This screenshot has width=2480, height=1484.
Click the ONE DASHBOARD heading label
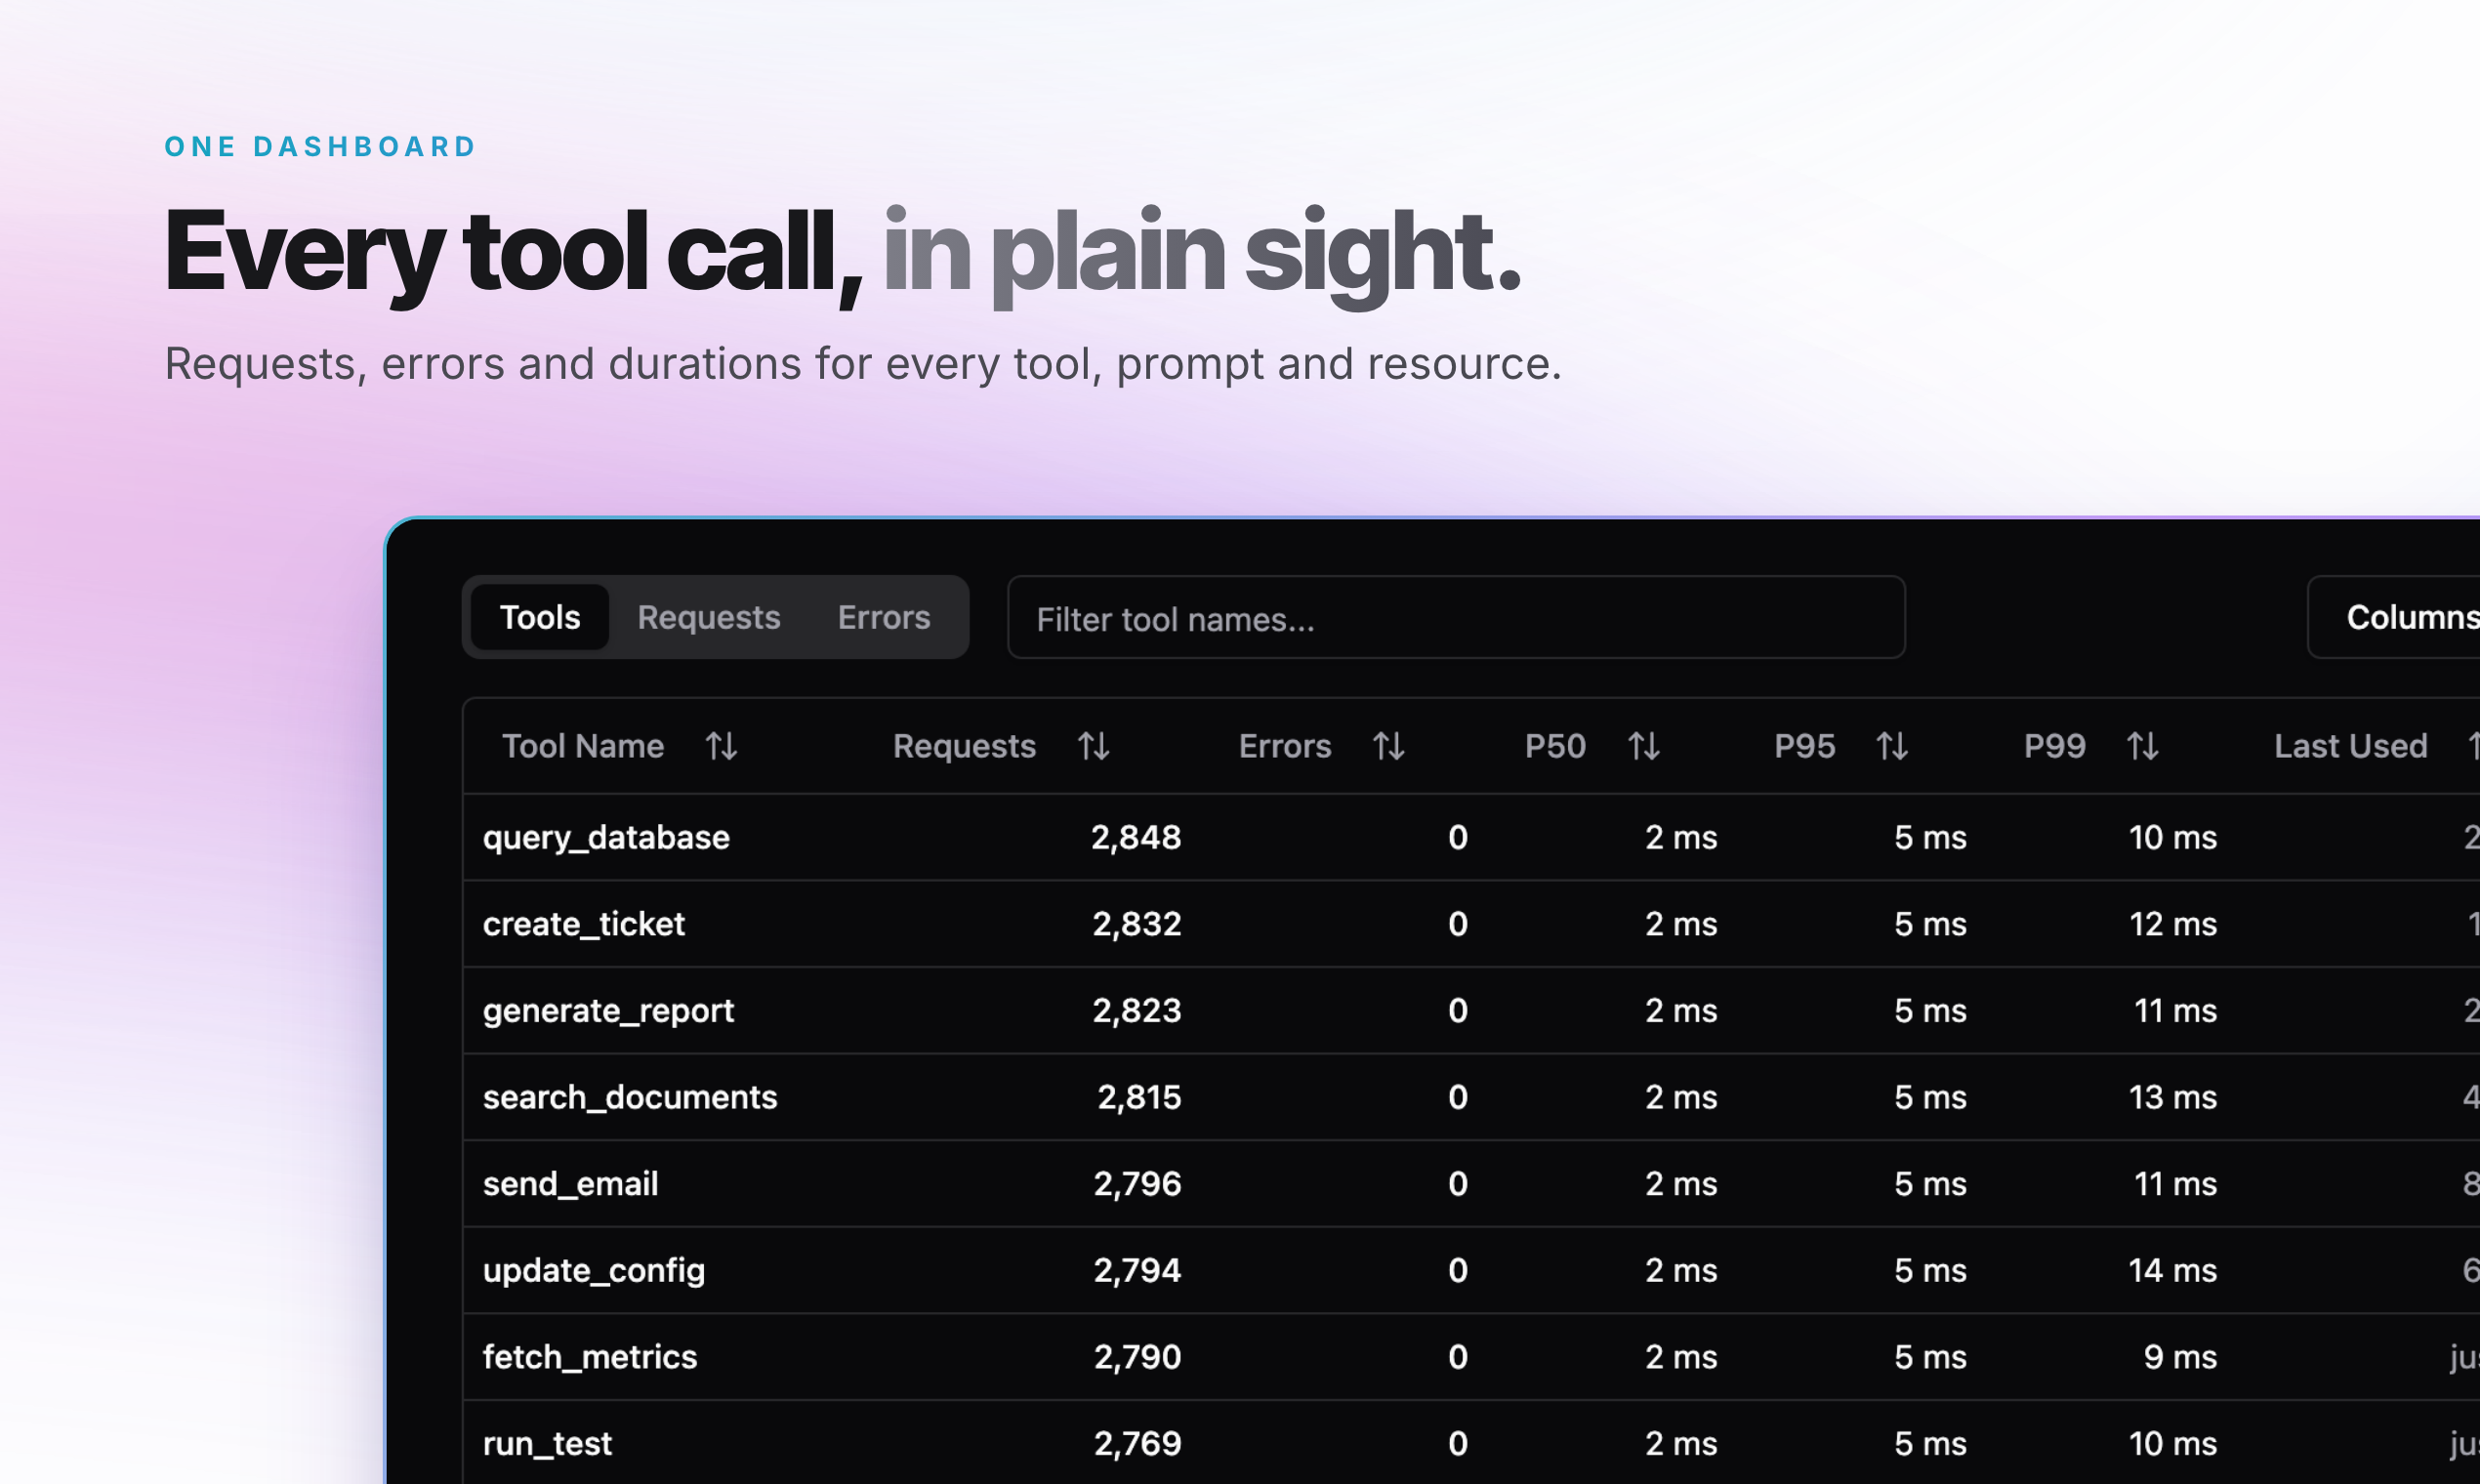[321, 147]
